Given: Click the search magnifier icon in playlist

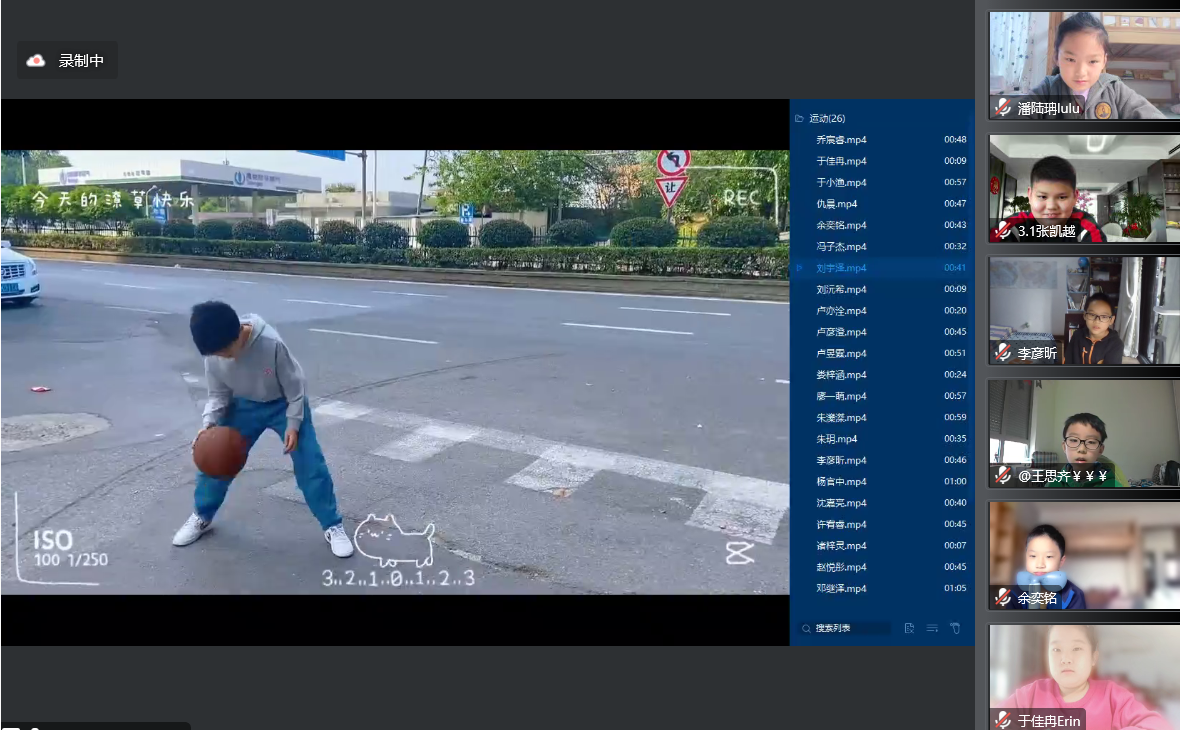Looking at the screenshot, I should click(806, 628).
